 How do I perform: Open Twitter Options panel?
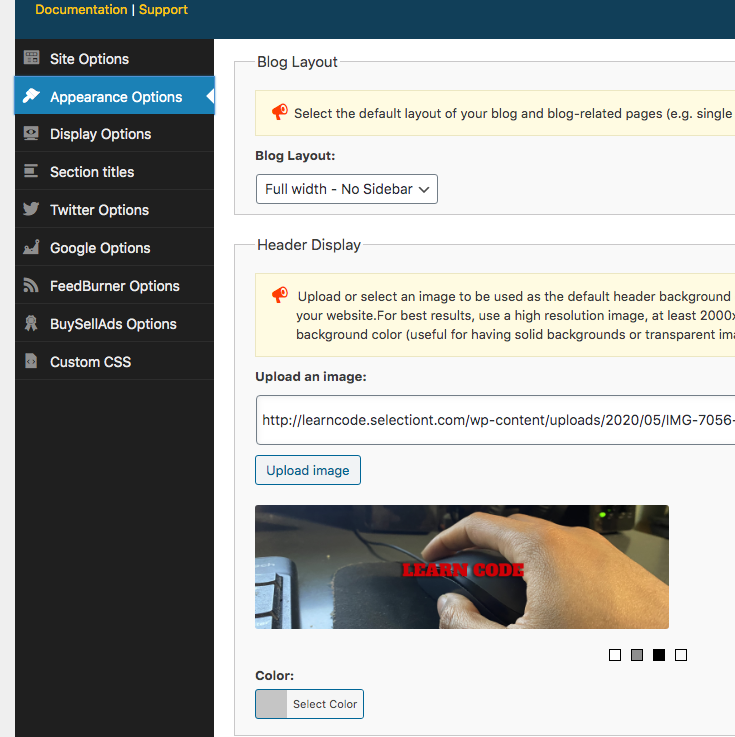click(114, 210)
